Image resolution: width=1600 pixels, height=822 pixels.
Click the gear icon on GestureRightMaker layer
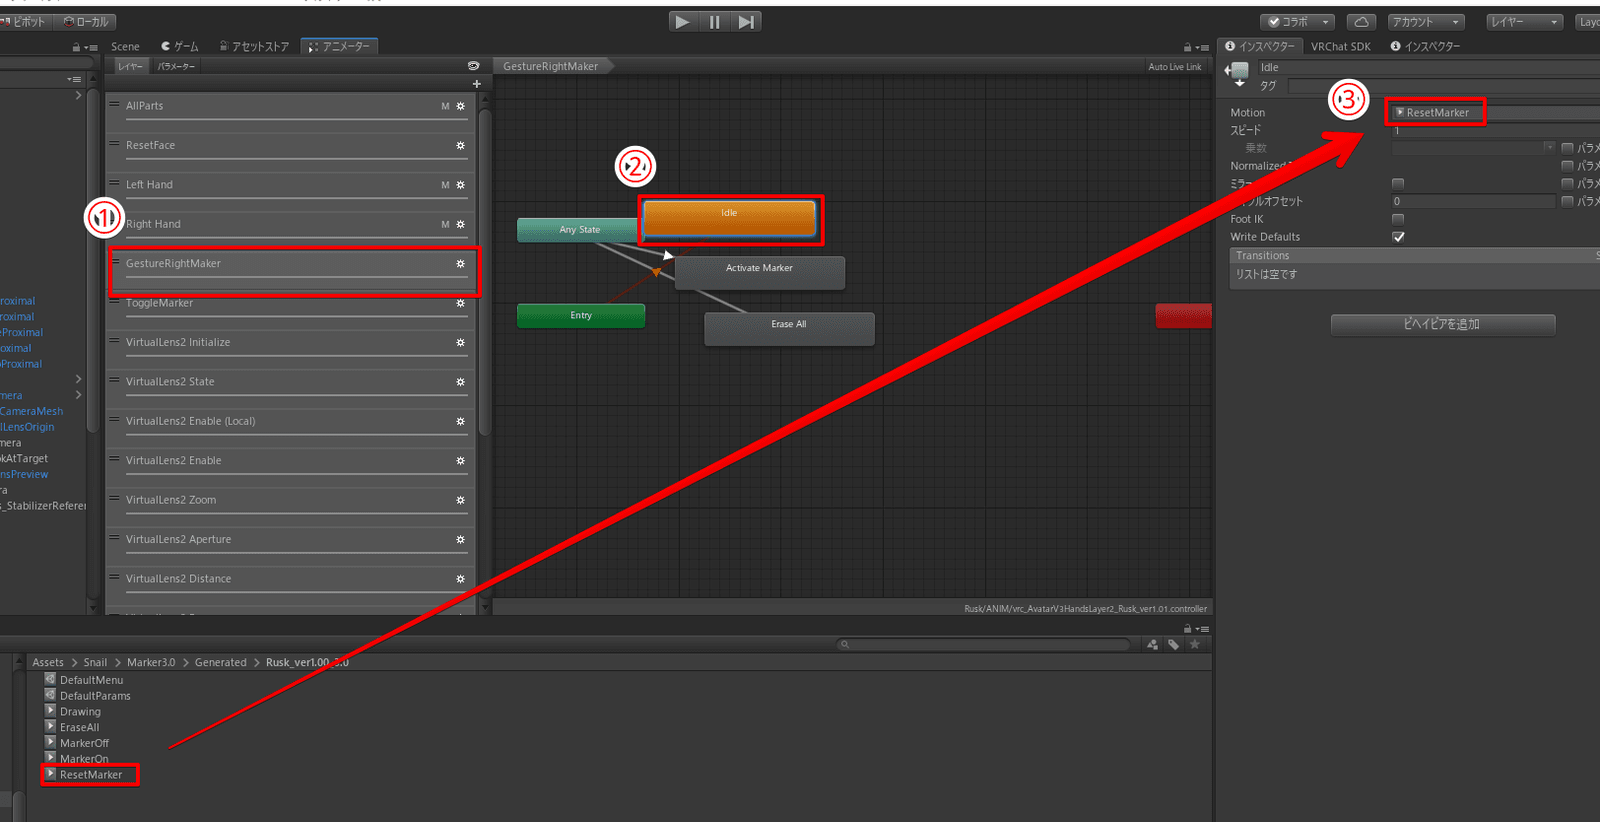pos(460,264)
